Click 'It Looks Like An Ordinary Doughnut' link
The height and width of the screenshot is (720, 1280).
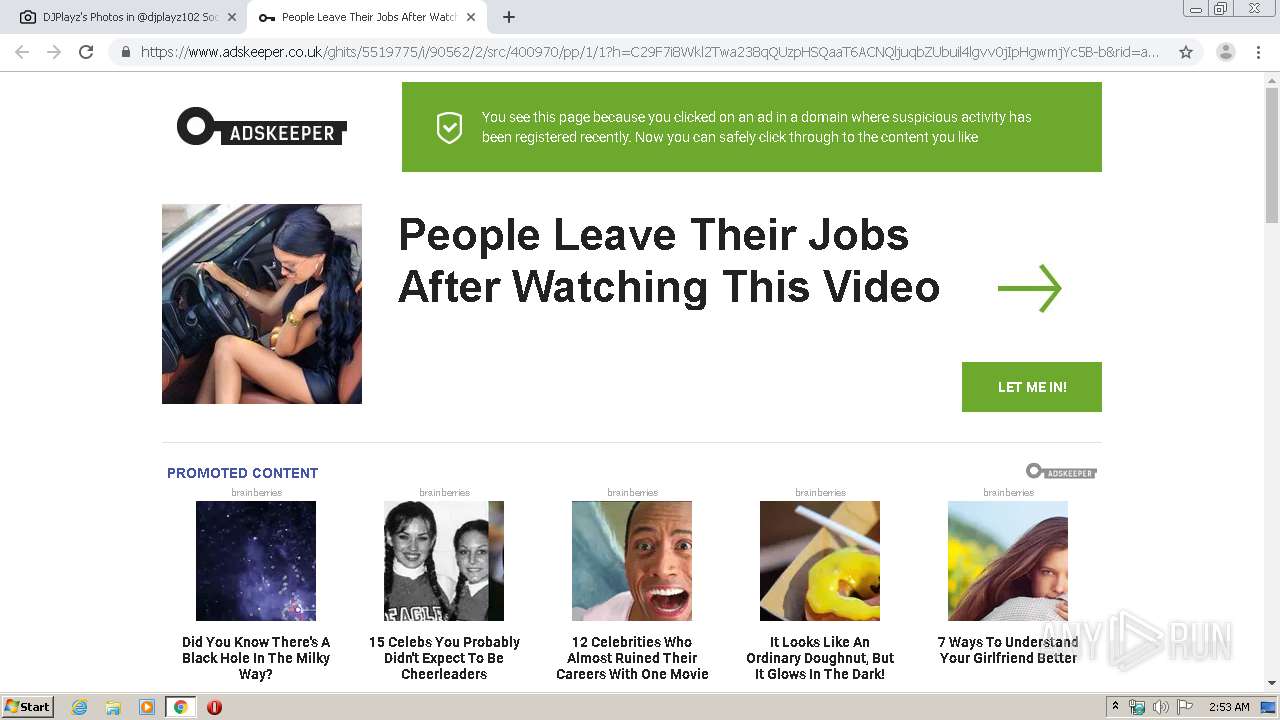[820, 658]
